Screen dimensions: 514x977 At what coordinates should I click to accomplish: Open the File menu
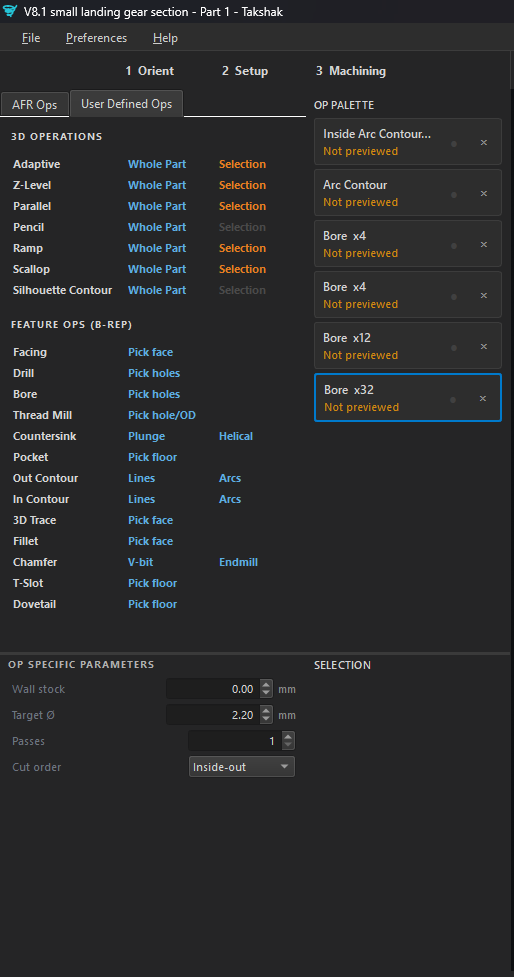[x=31, y=38]
